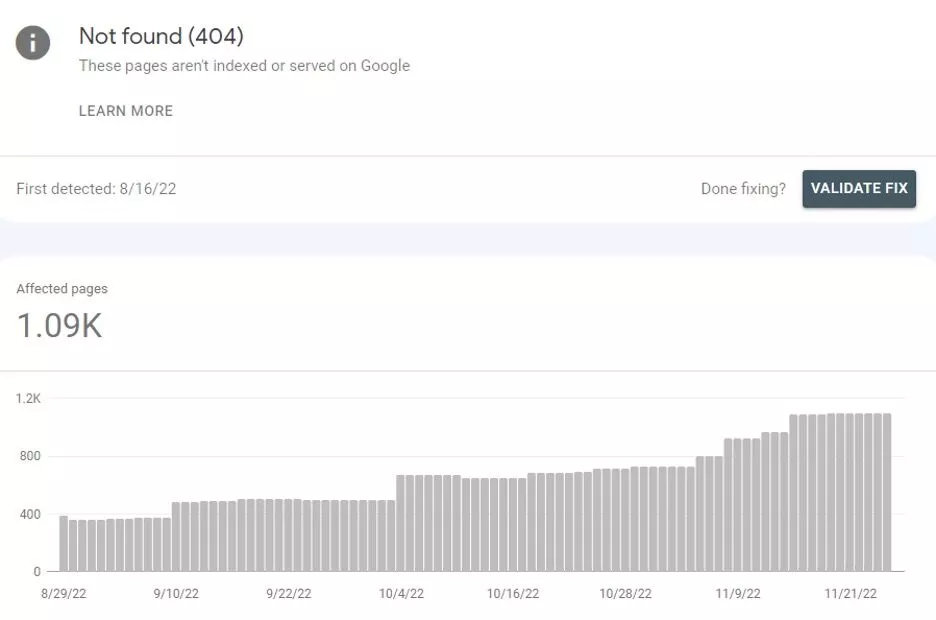The height and width of the screenshot is (620, 936).
Task: Click the info icon beside Not found
Action: coord(33,43)
